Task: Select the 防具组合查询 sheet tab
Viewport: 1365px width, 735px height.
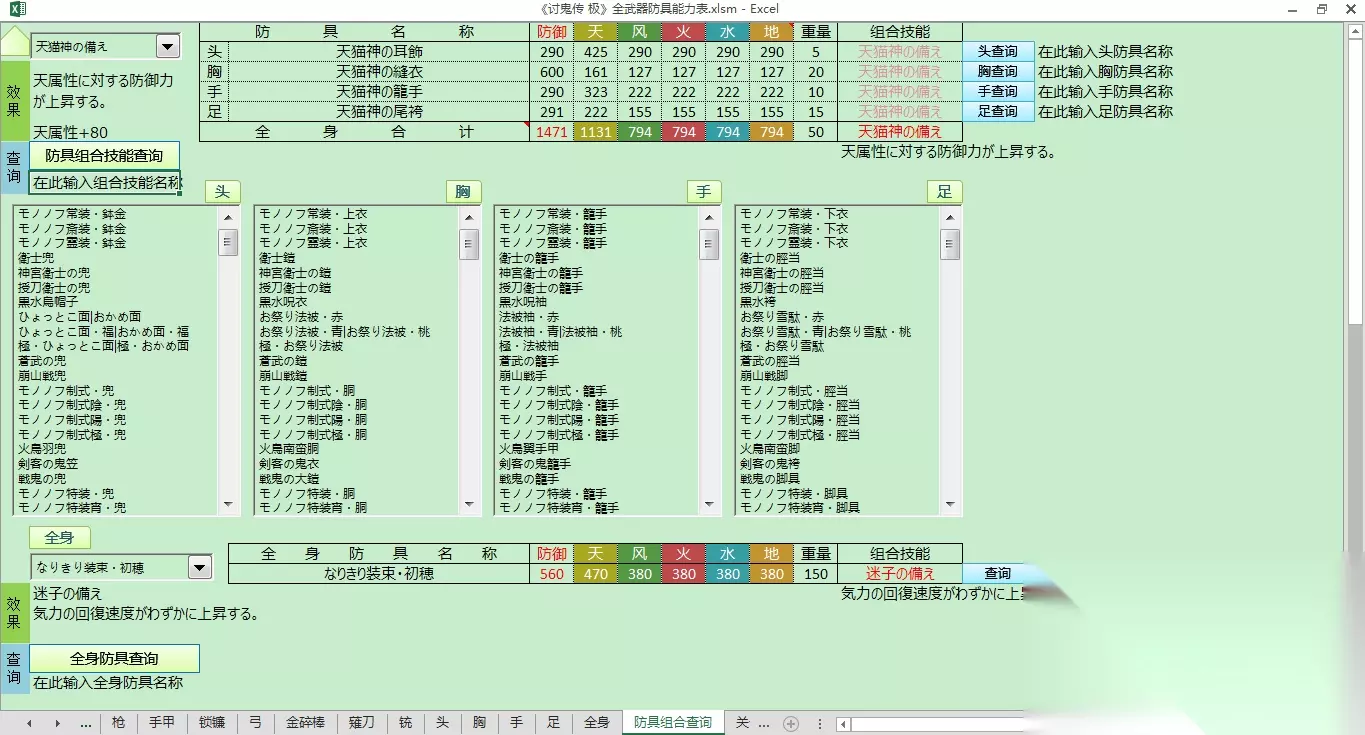Action: point(673,722)
